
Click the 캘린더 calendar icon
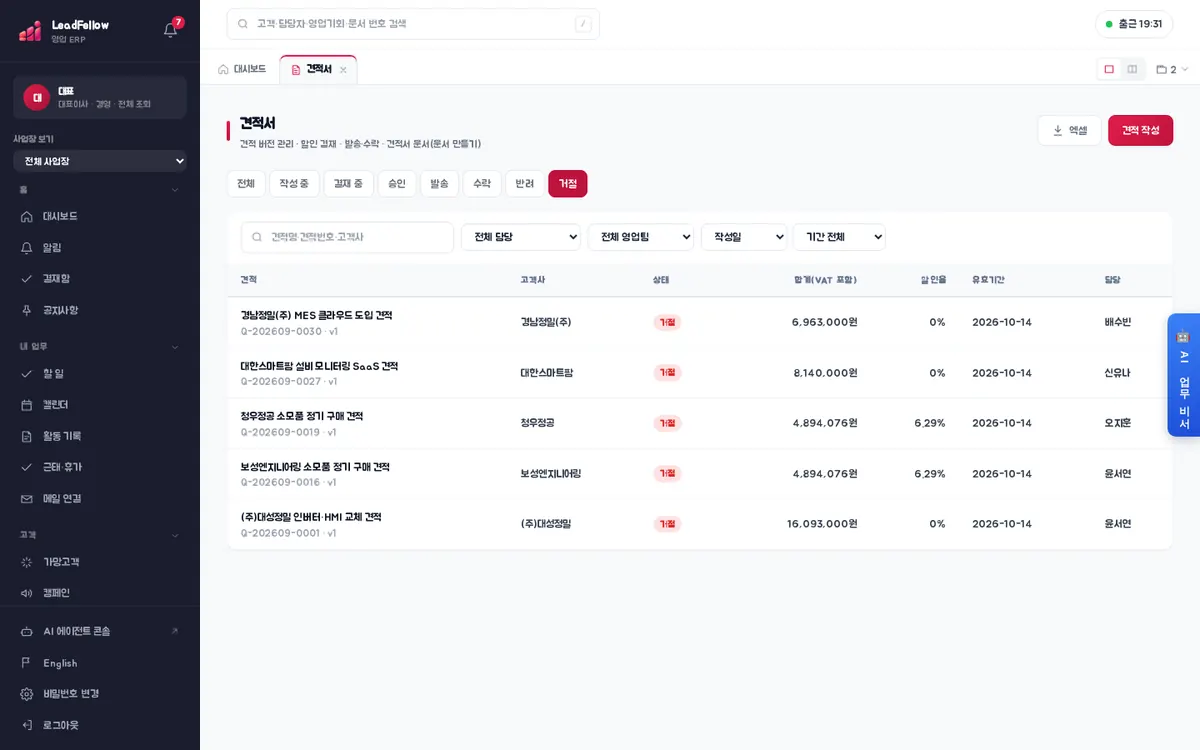tap(27, 405)
